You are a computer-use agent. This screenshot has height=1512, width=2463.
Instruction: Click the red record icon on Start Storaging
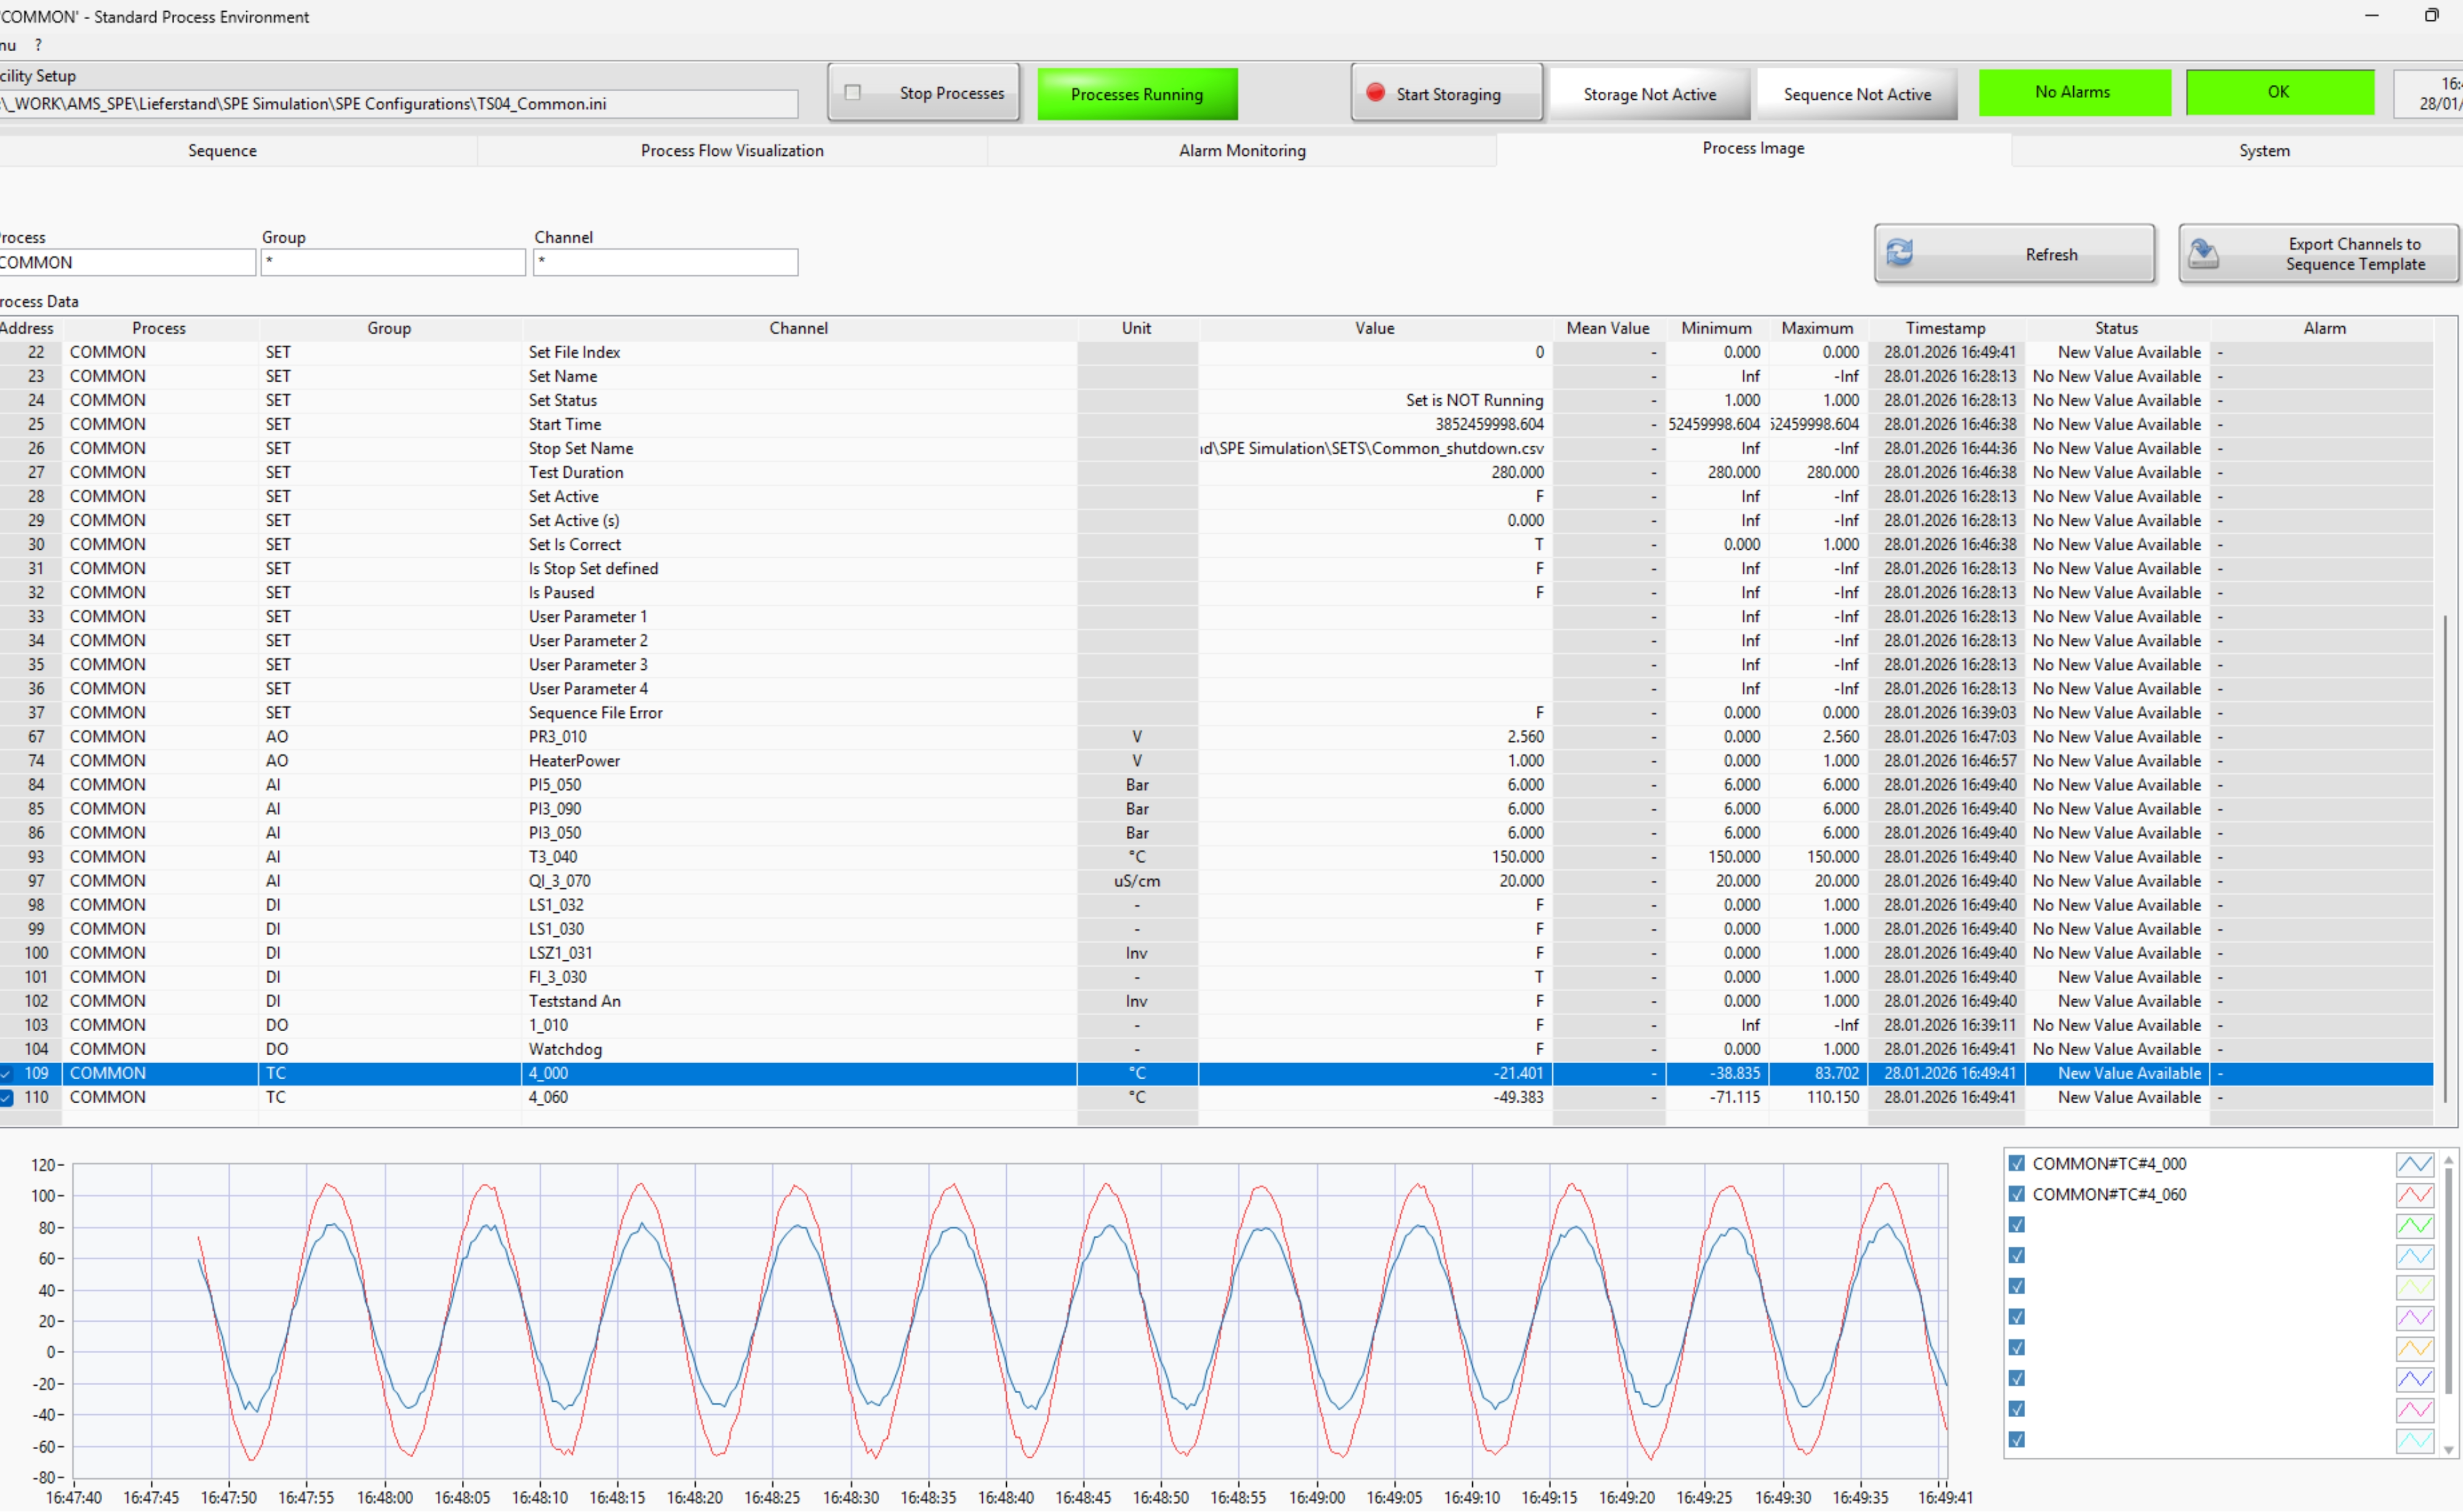click(x=1375, y=92)
